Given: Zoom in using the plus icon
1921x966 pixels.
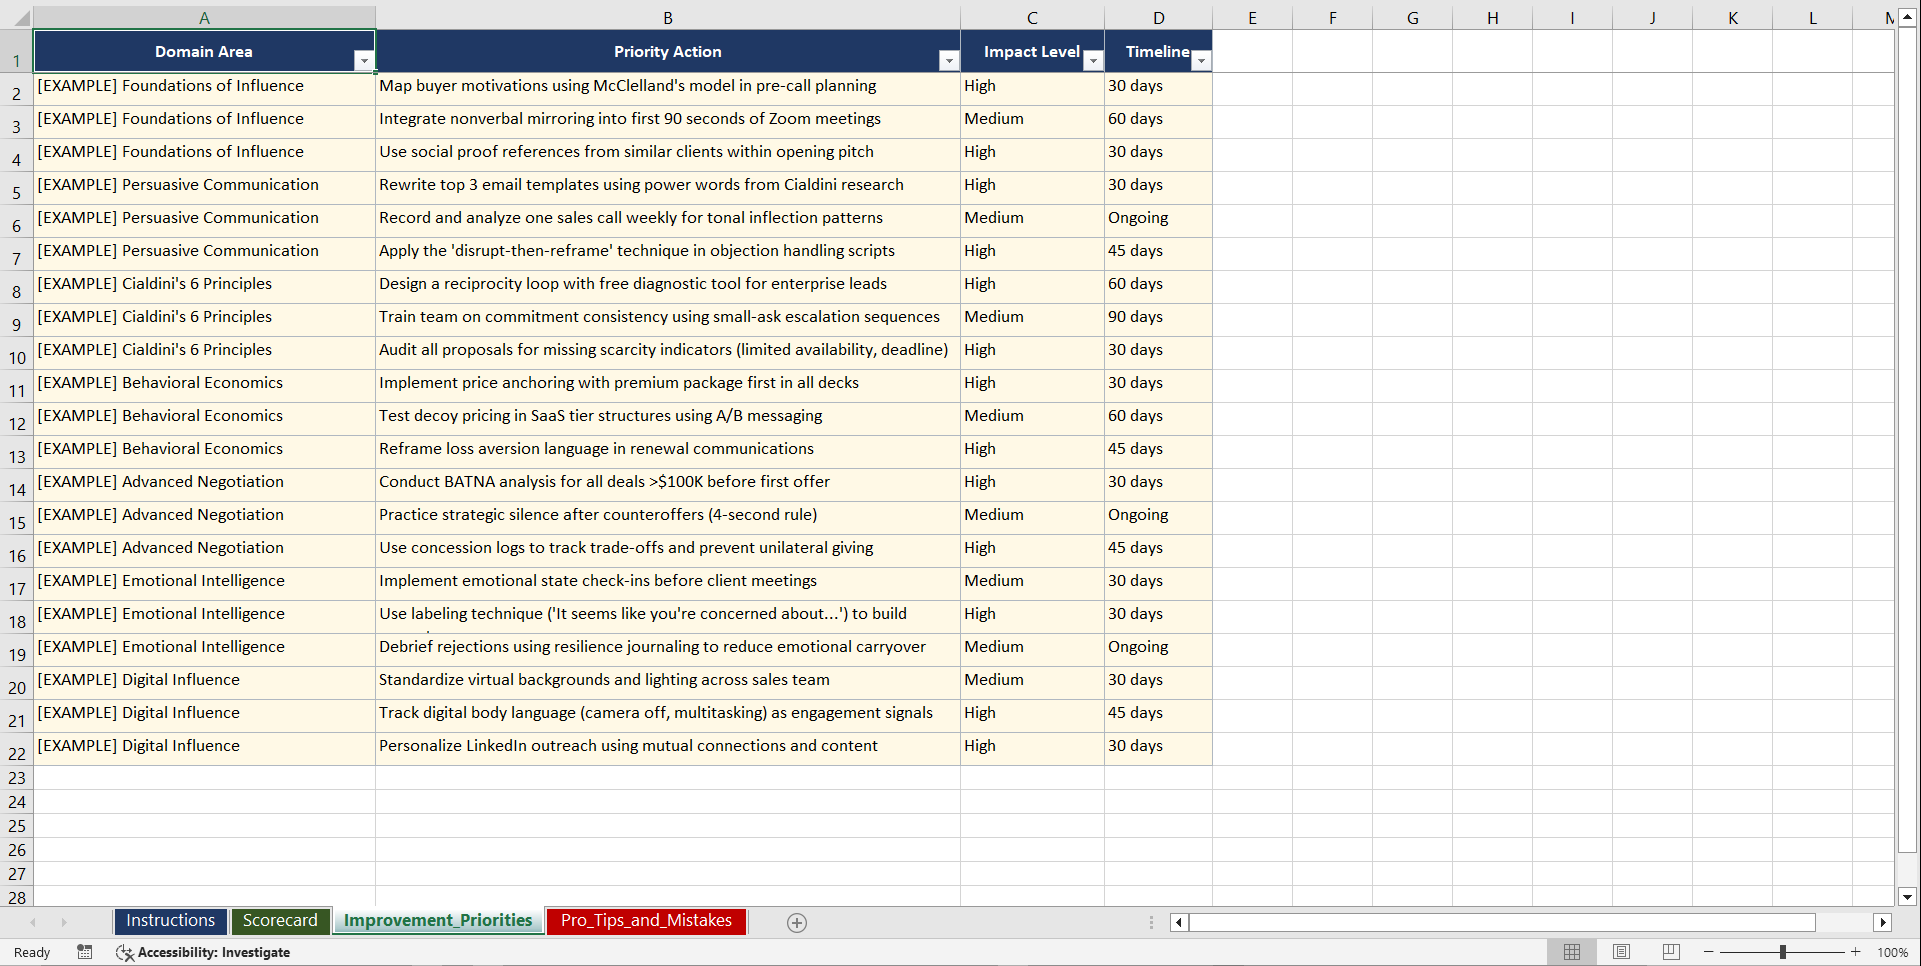Looking at the screenshot, I should tap(1855, 951).
